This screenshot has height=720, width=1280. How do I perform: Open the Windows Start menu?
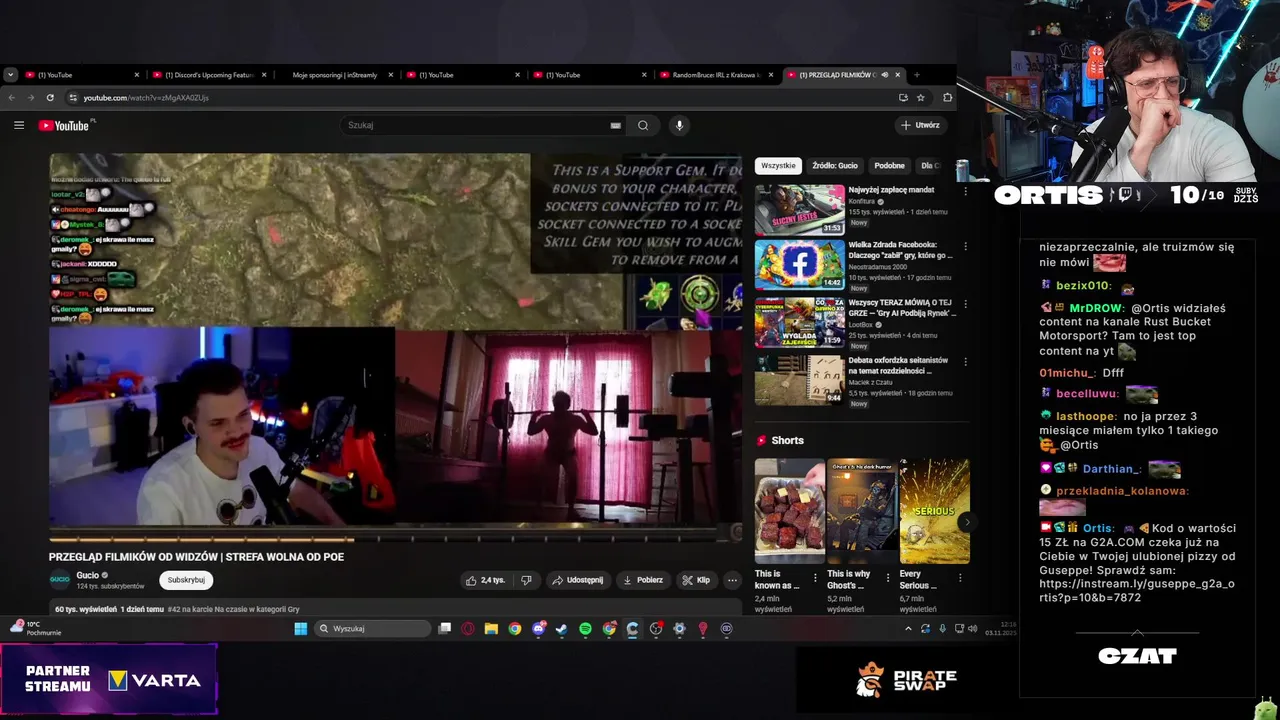300,629
